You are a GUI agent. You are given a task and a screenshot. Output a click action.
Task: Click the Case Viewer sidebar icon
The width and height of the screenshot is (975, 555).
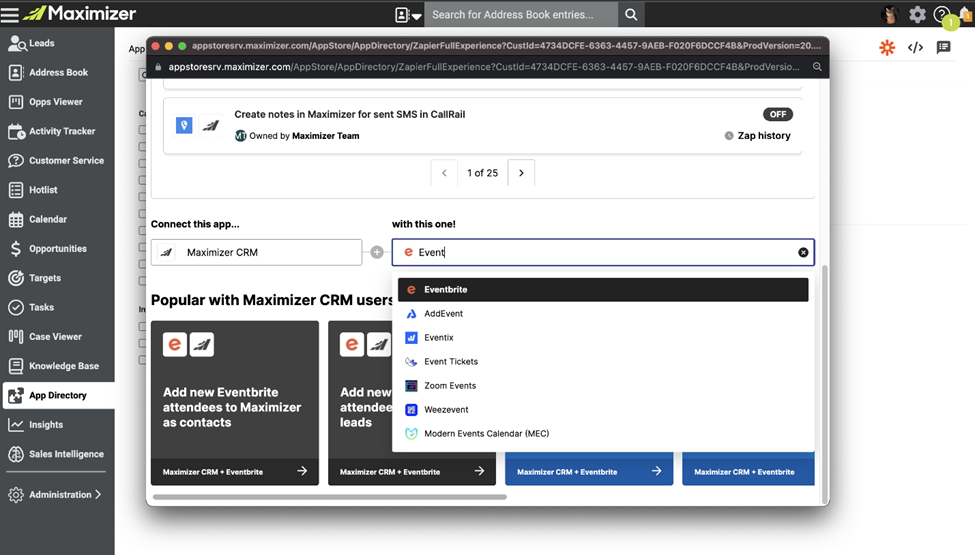pos(16,336)
